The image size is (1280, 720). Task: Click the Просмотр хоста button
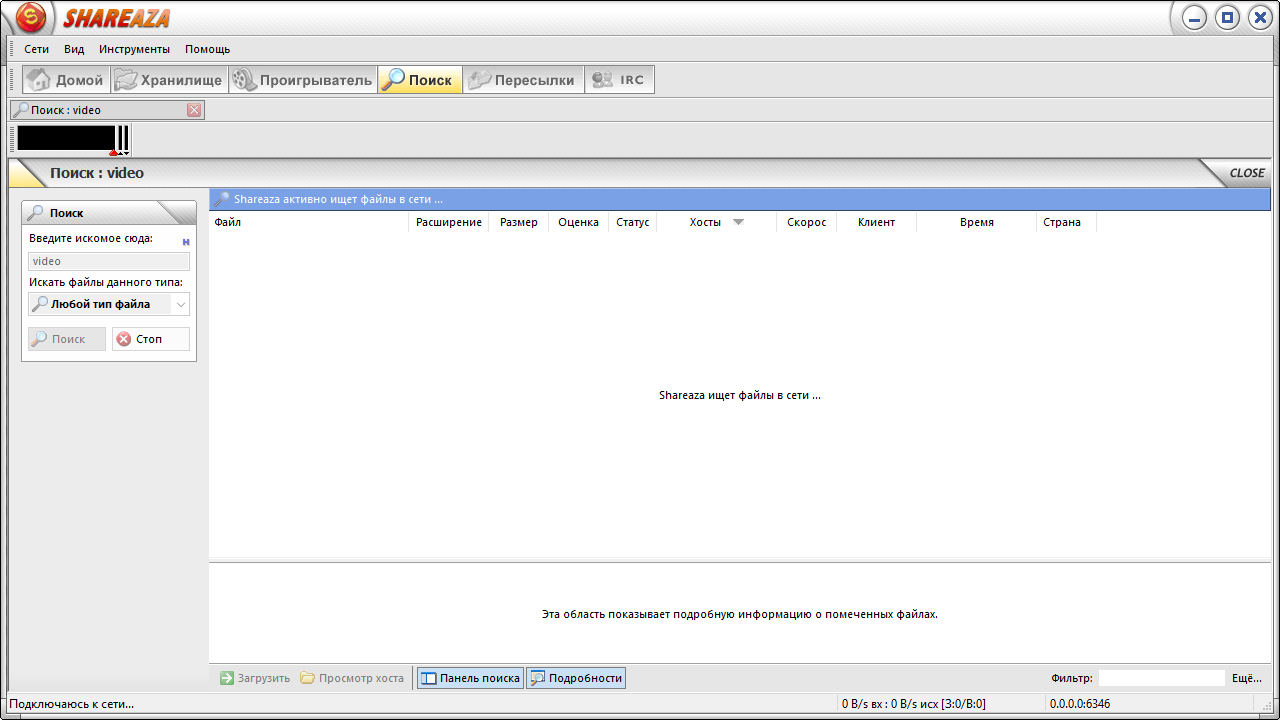pyautogui.click(x=353, y=678)
